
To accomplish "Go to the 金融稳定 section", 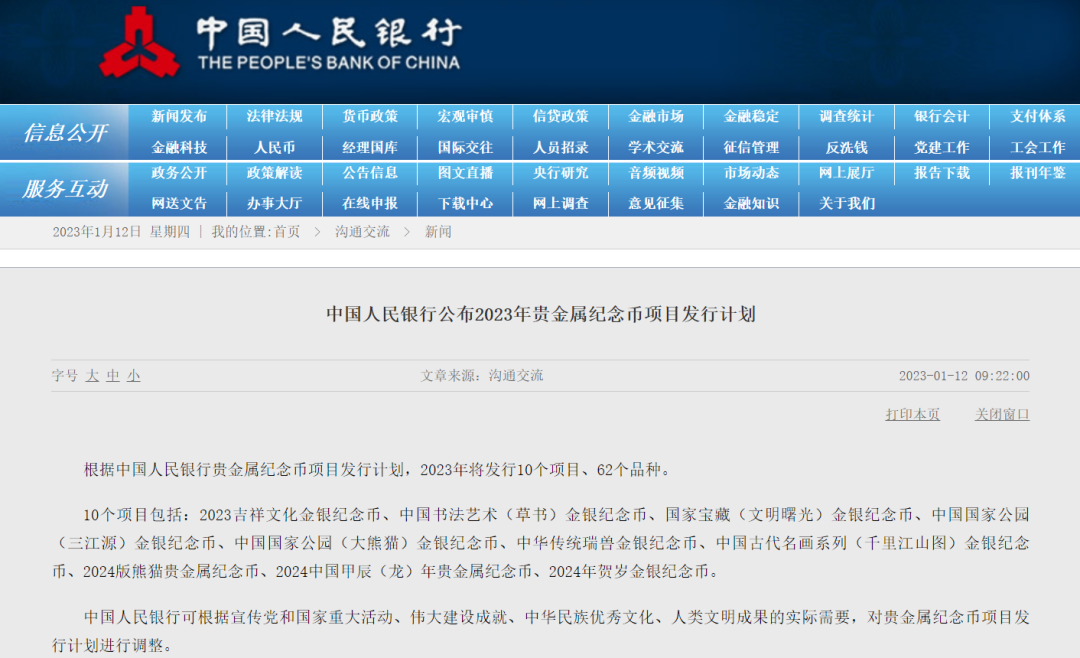I will coord(751,116).
